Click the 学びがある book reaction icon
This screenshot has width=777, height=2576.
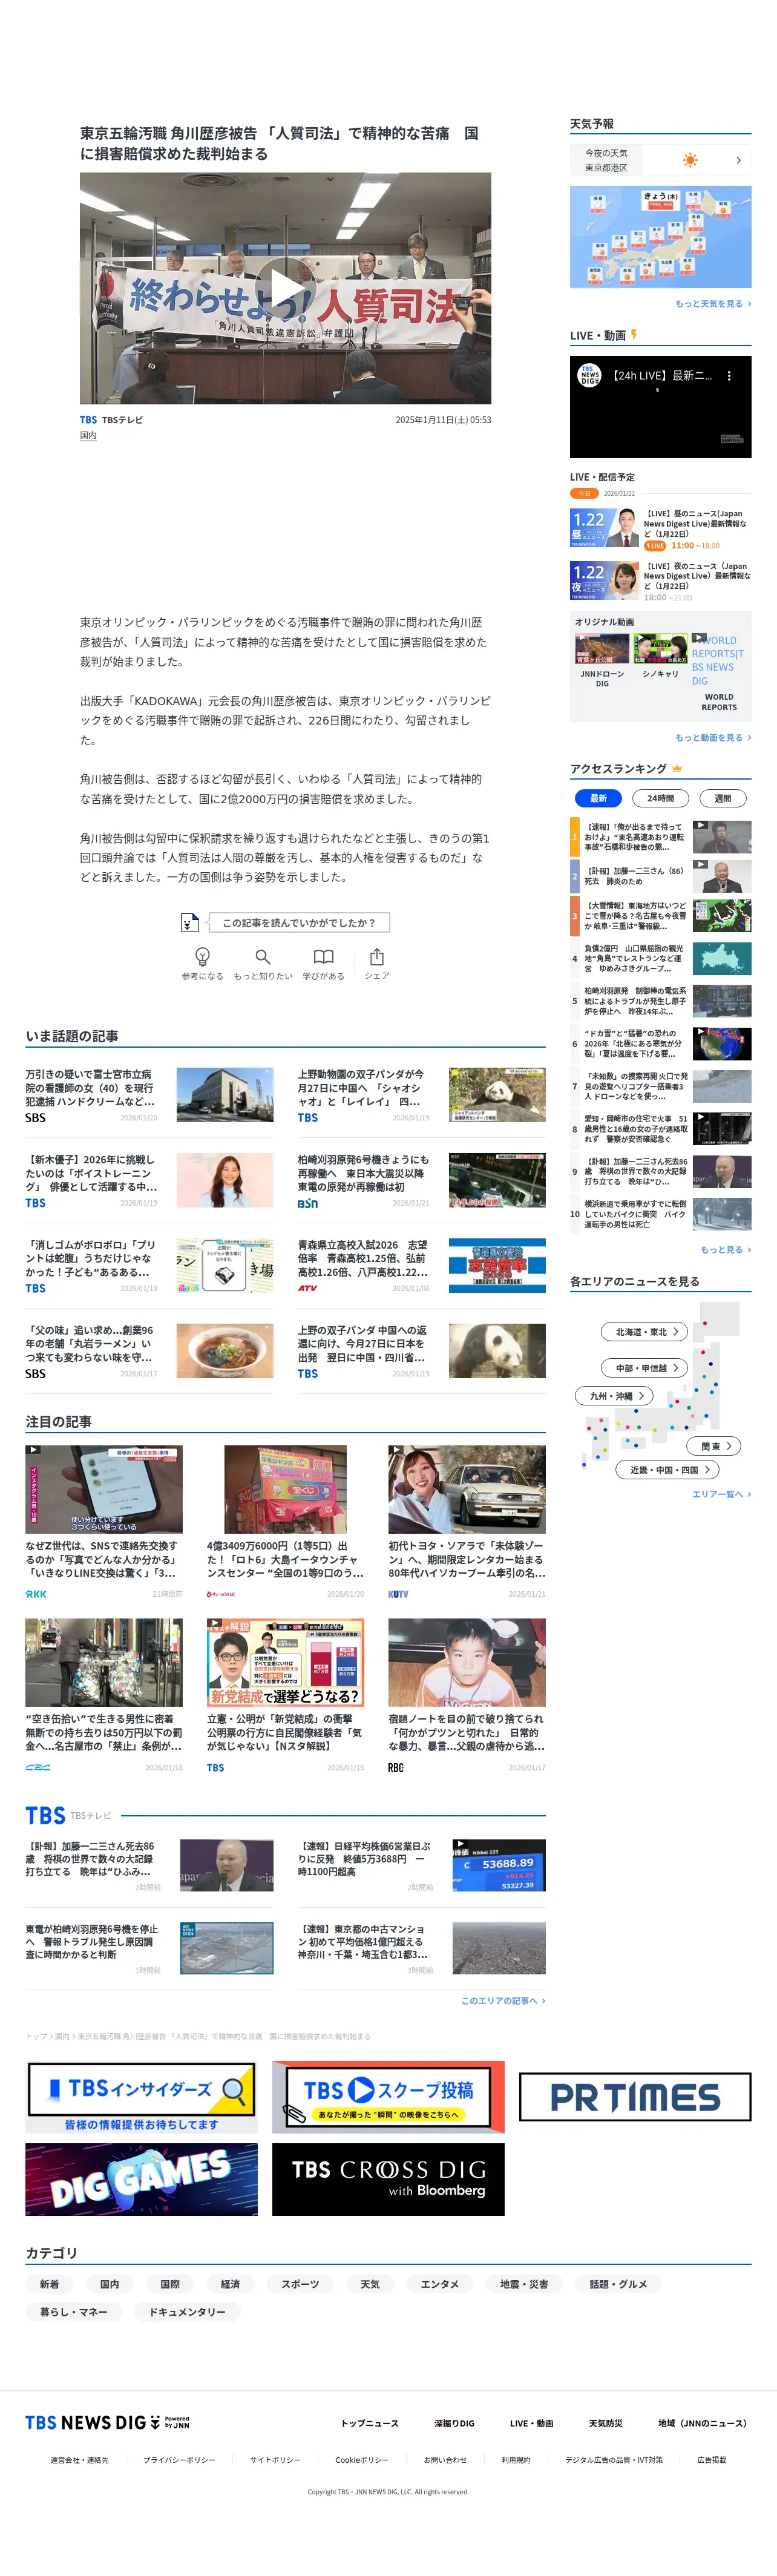click(323, 956)
